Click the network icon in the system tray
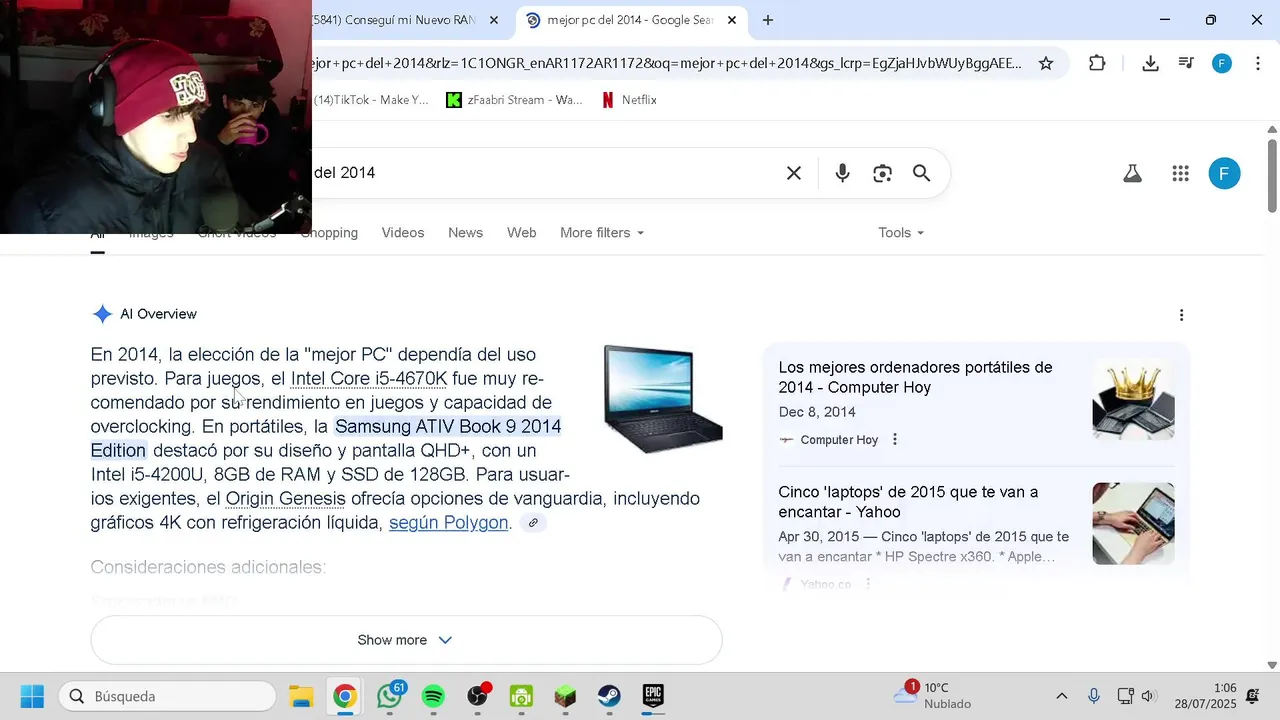 click(1125, 696)
